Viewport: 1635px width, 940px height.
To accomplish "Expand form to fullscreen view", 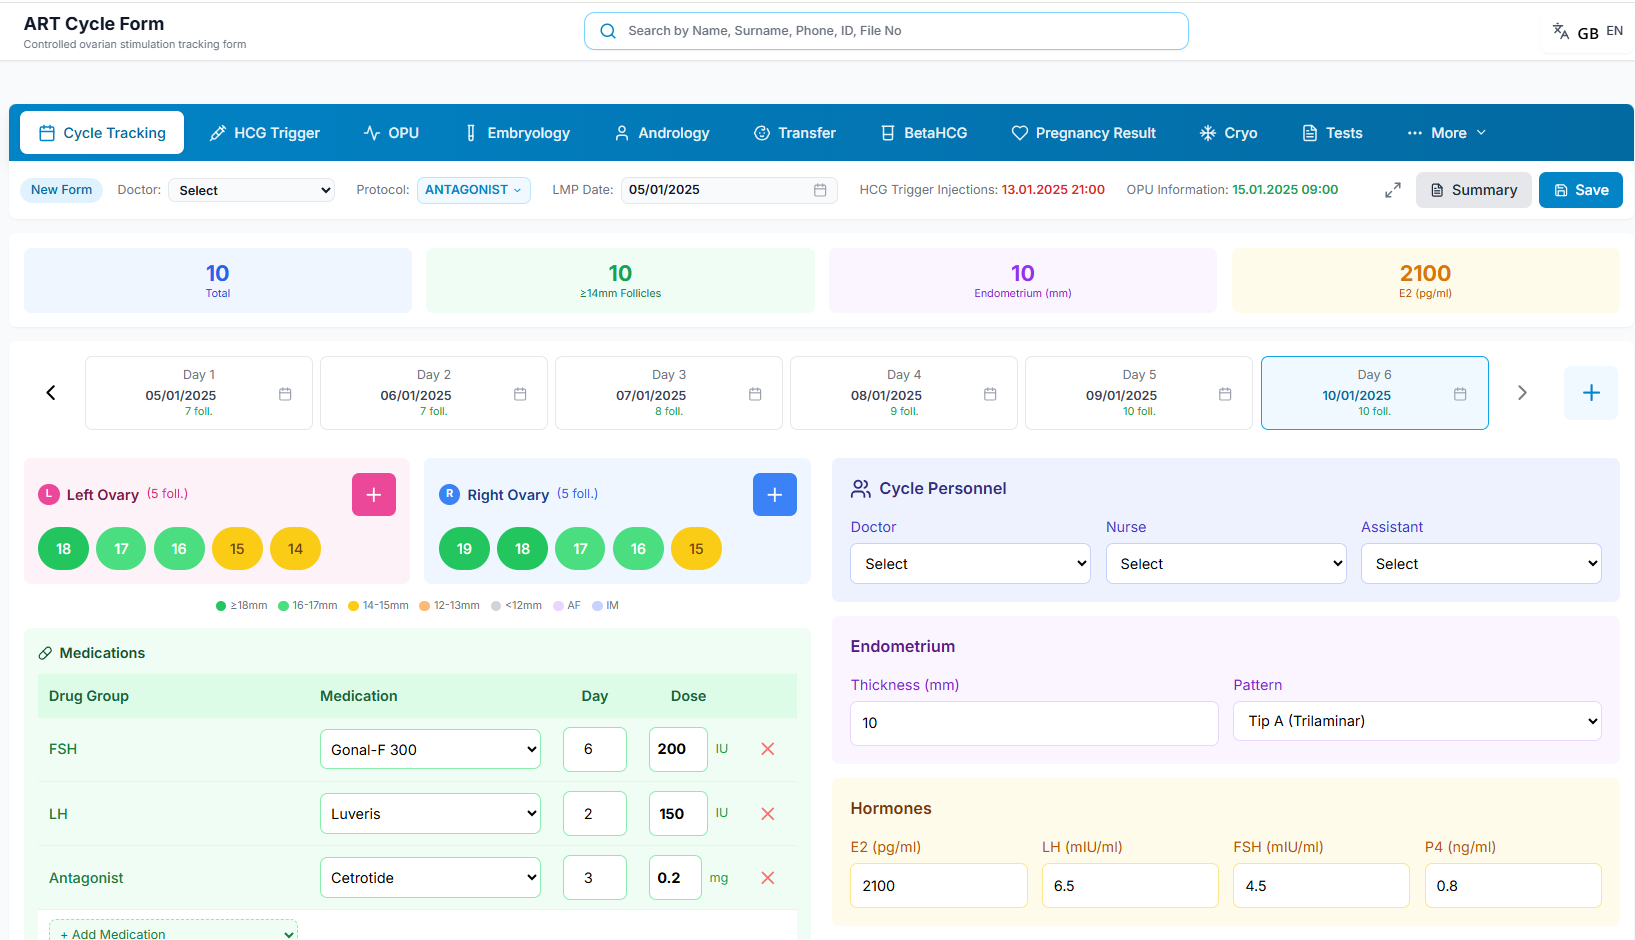I will 1393,190.
